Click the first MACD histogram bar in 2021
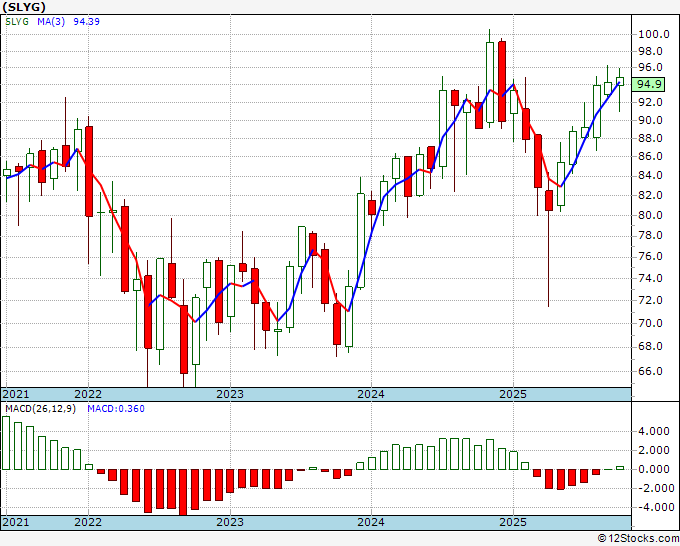680x546 pixels. click(6, 443)
